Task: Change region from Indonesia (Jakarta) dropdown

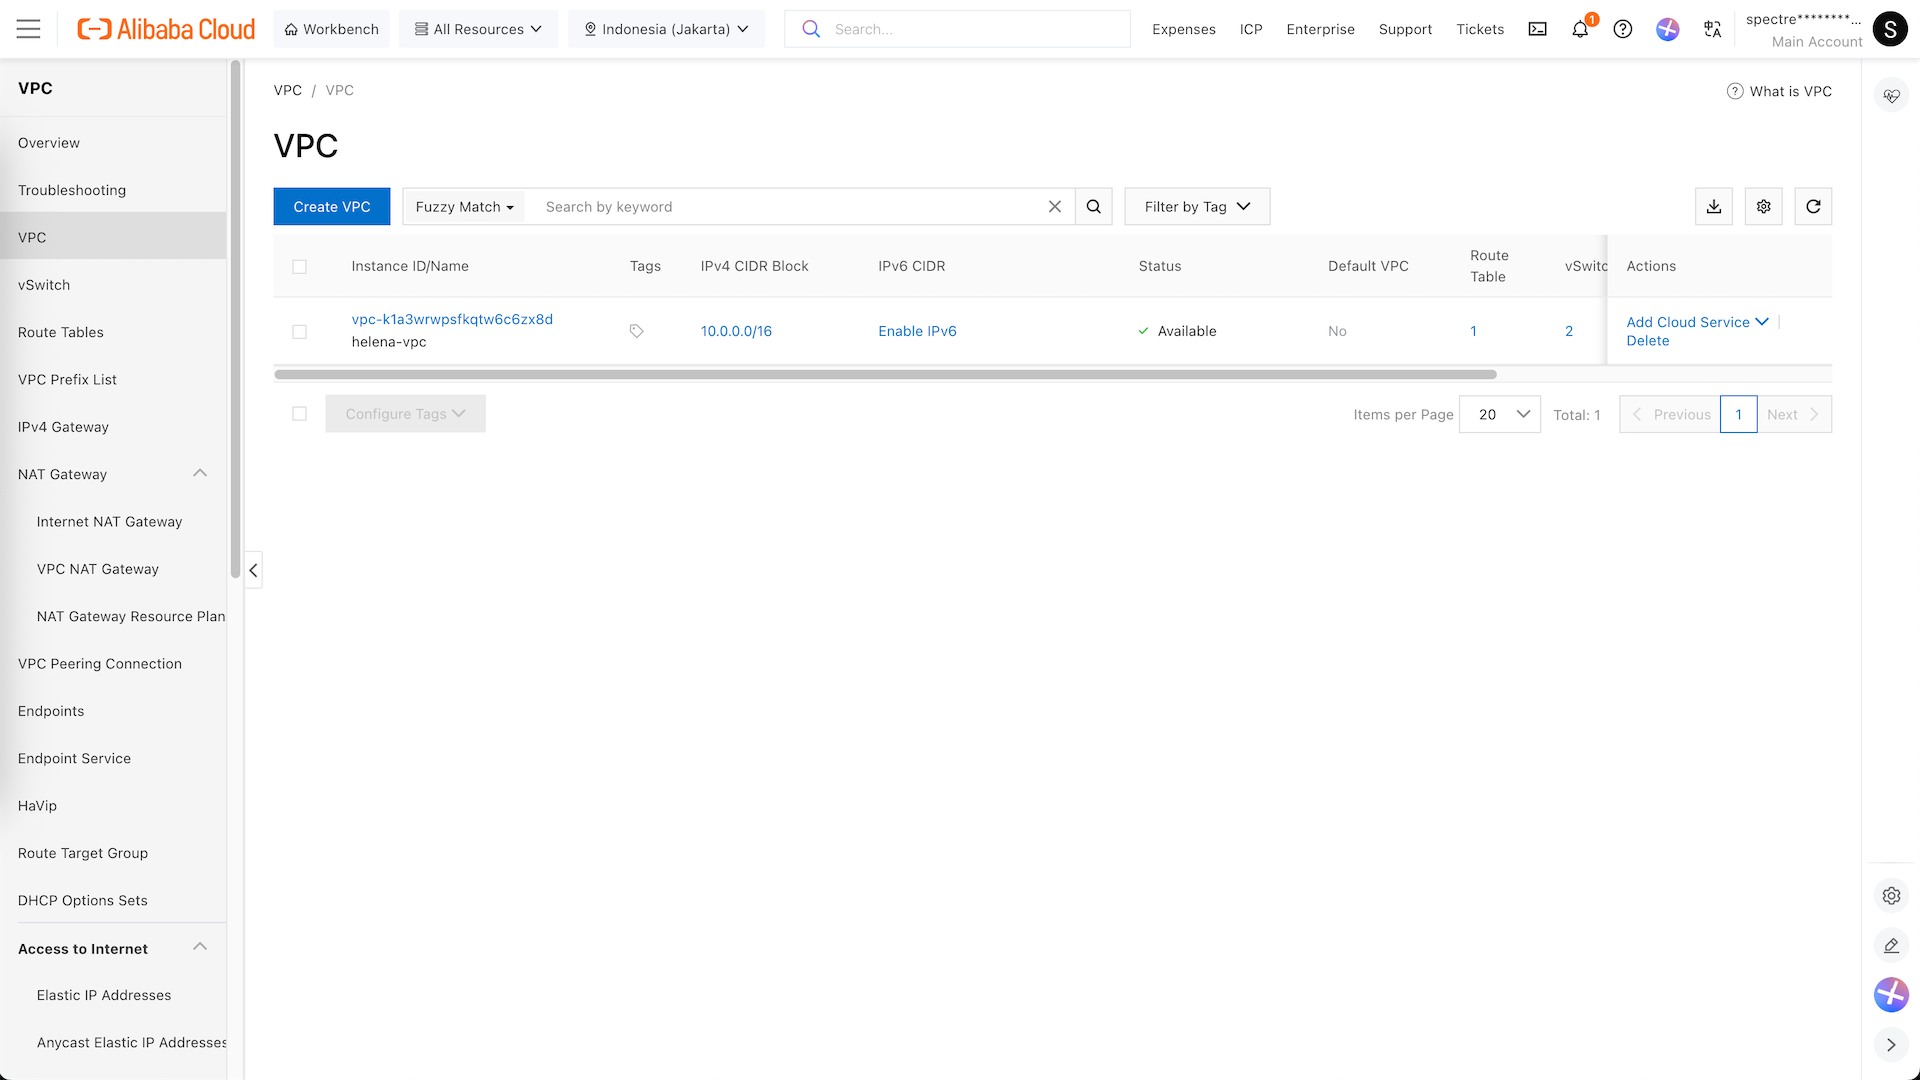Action: 666,29
